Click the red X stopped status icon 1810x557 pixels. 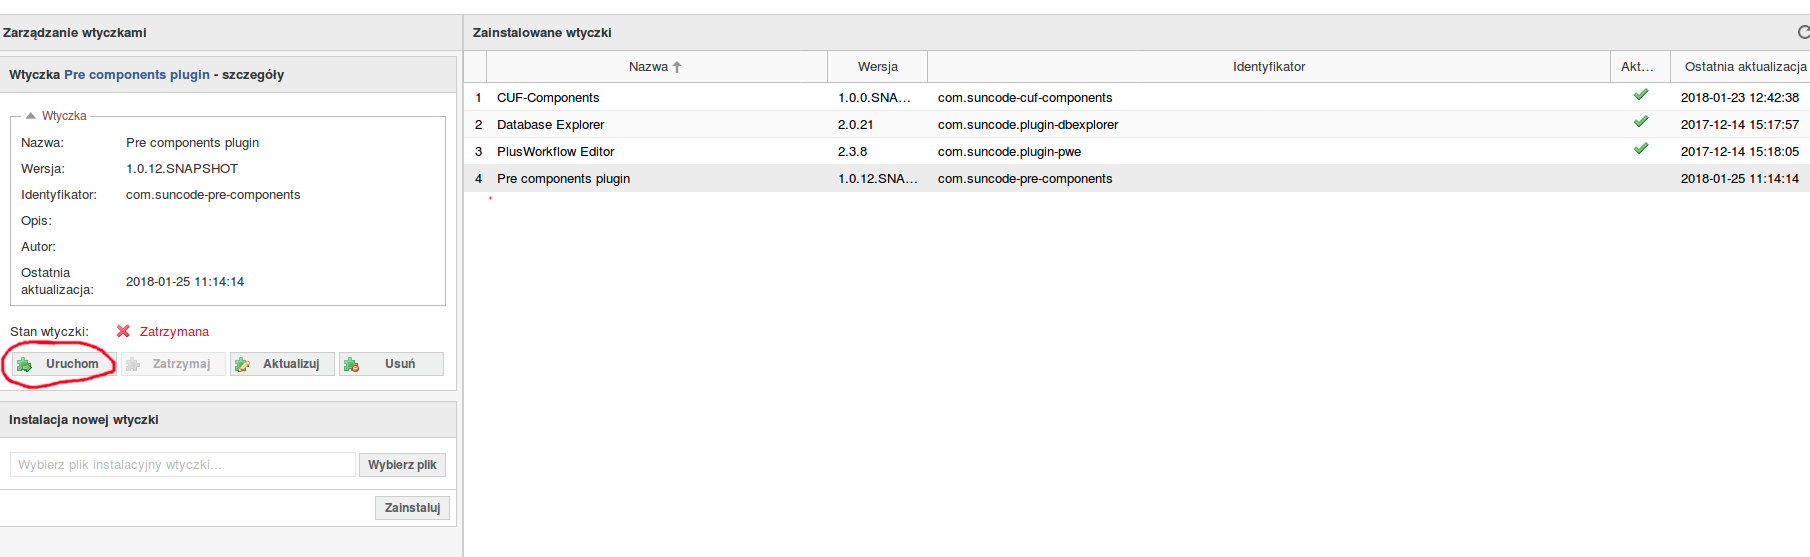tap(123, 331)
